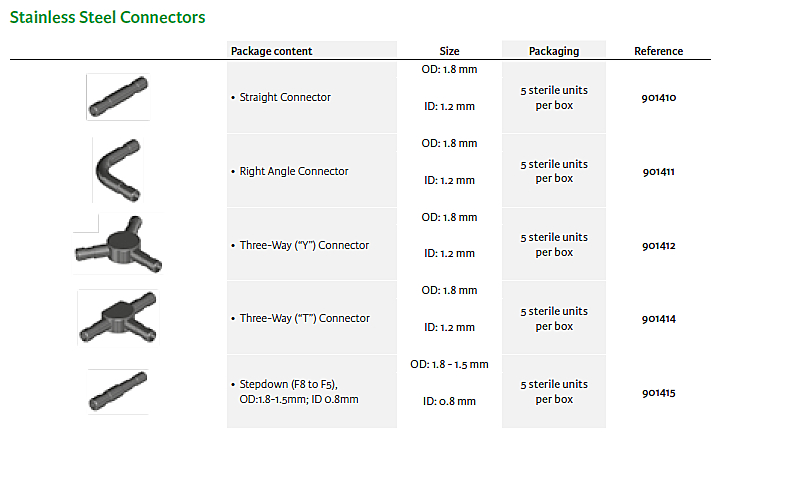
Task: Select the Right Angle Connector label
Action: [294, 171]
